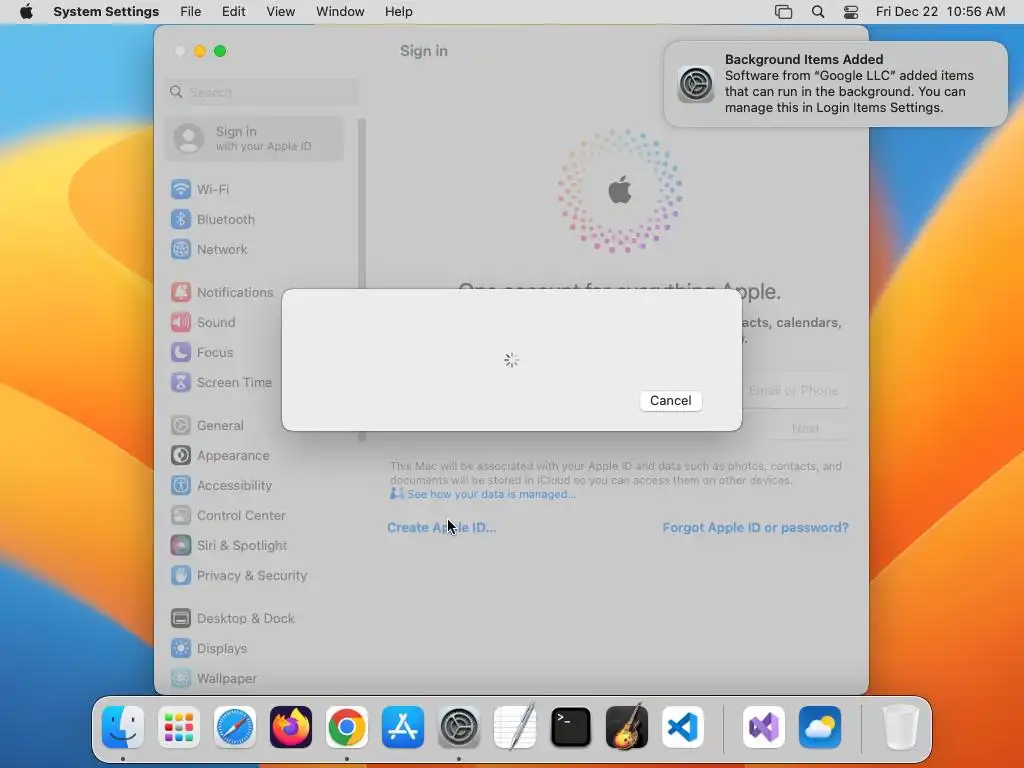Select the Wallpaper icon in sidebar
Screen dimensions: 1024x768
coord(181,679)
